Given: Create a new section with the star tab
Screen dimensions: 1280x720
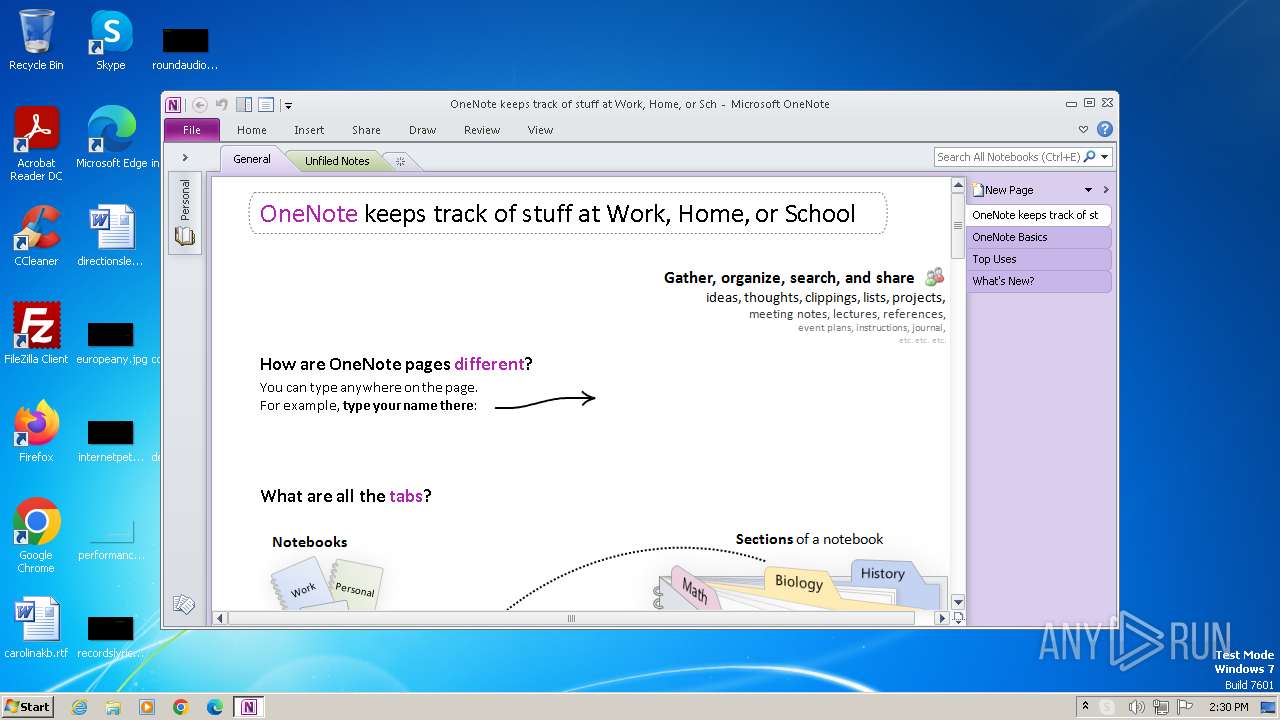Looking at the screenshot, I should [x=400, y=161].
